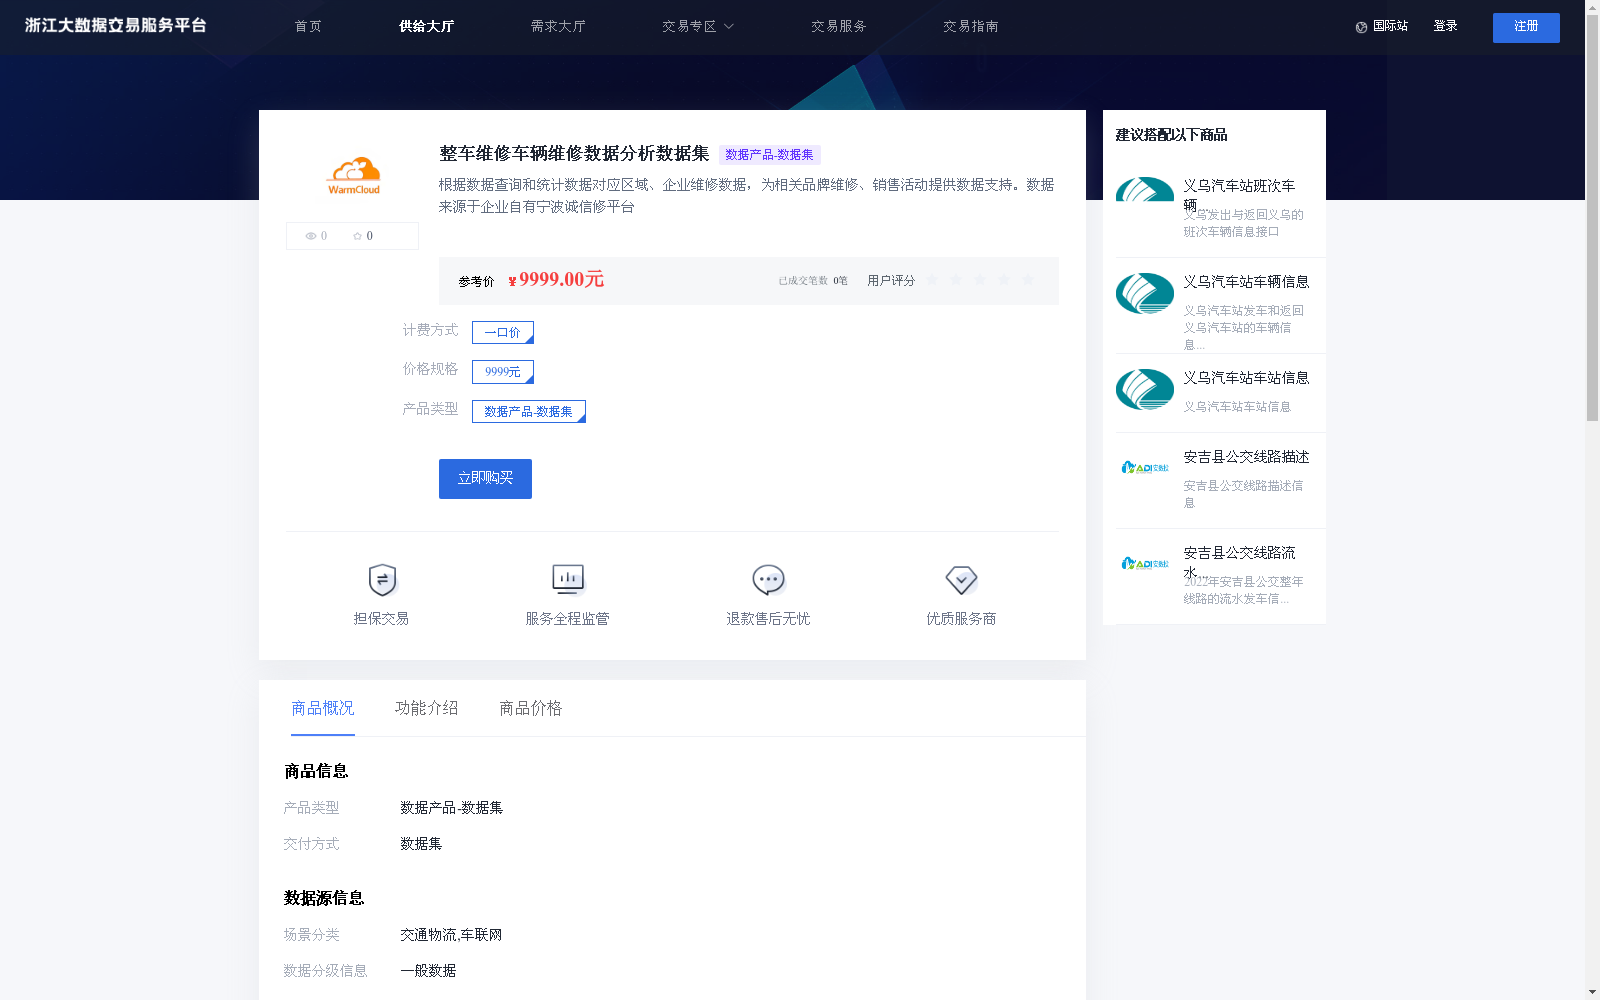
Task: Switch to 商品概况 tab
Action: [x=323, y=708]
